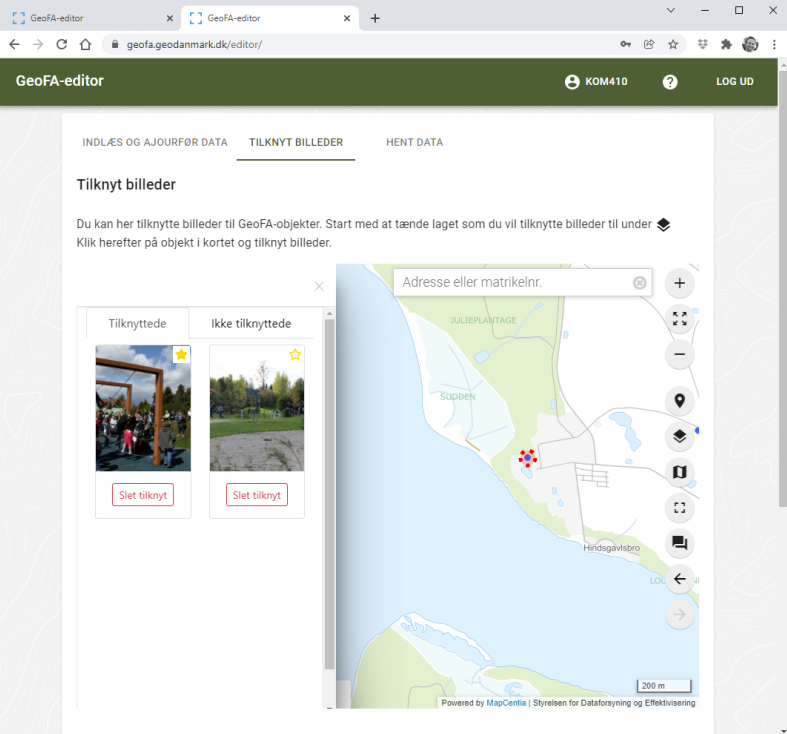Switch to Indlæs og ajourfør data tab
Viewport: 787px width, 734px height.
(155, 143)
